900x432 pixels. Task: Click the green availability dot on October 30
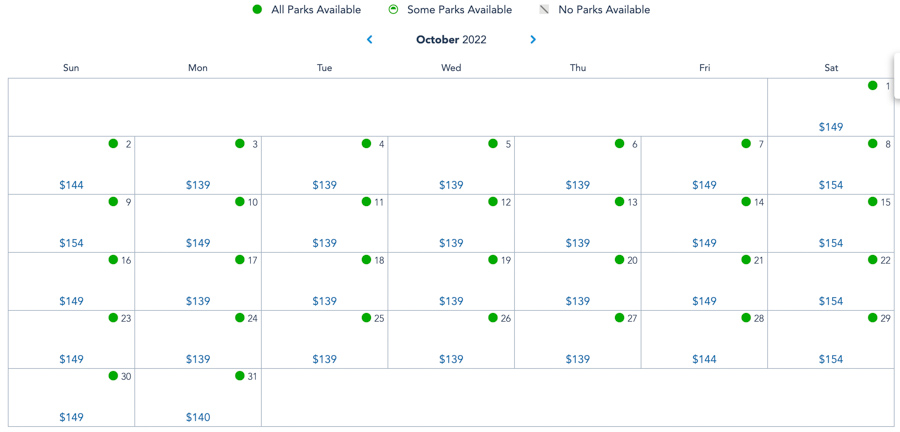coord(114,376)
